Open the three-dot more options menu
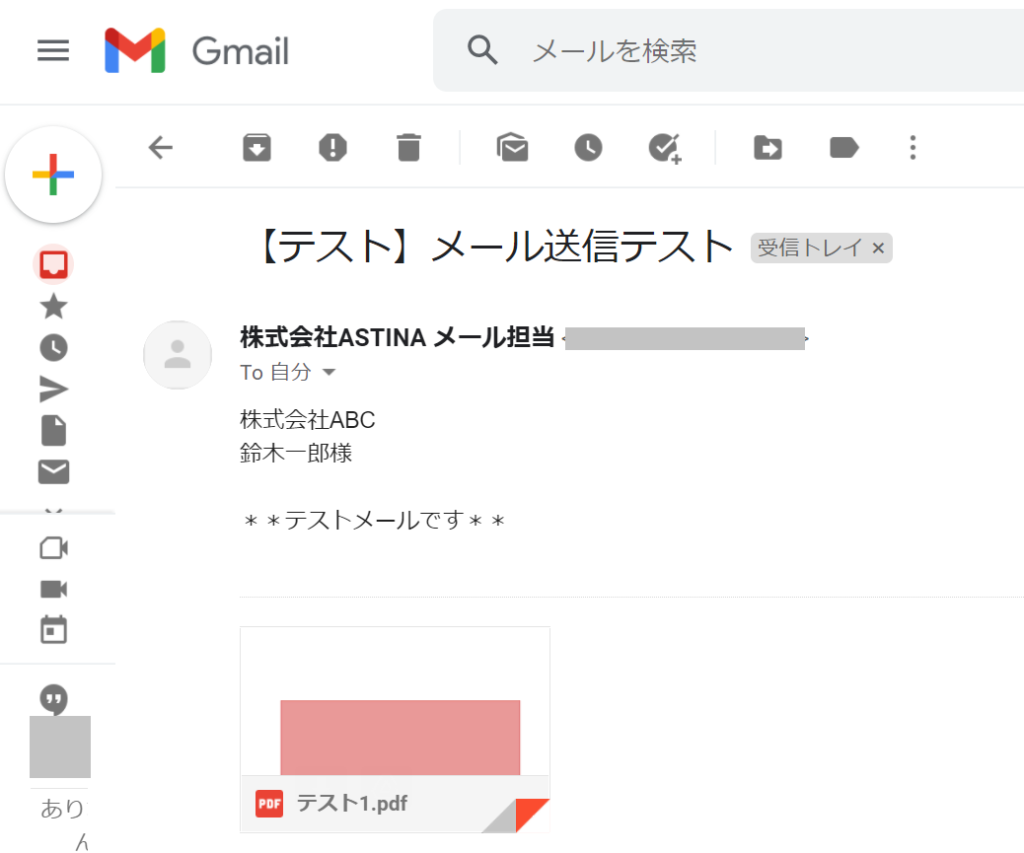The width and height of the screenshot is (1024, 853). (913, 148)
